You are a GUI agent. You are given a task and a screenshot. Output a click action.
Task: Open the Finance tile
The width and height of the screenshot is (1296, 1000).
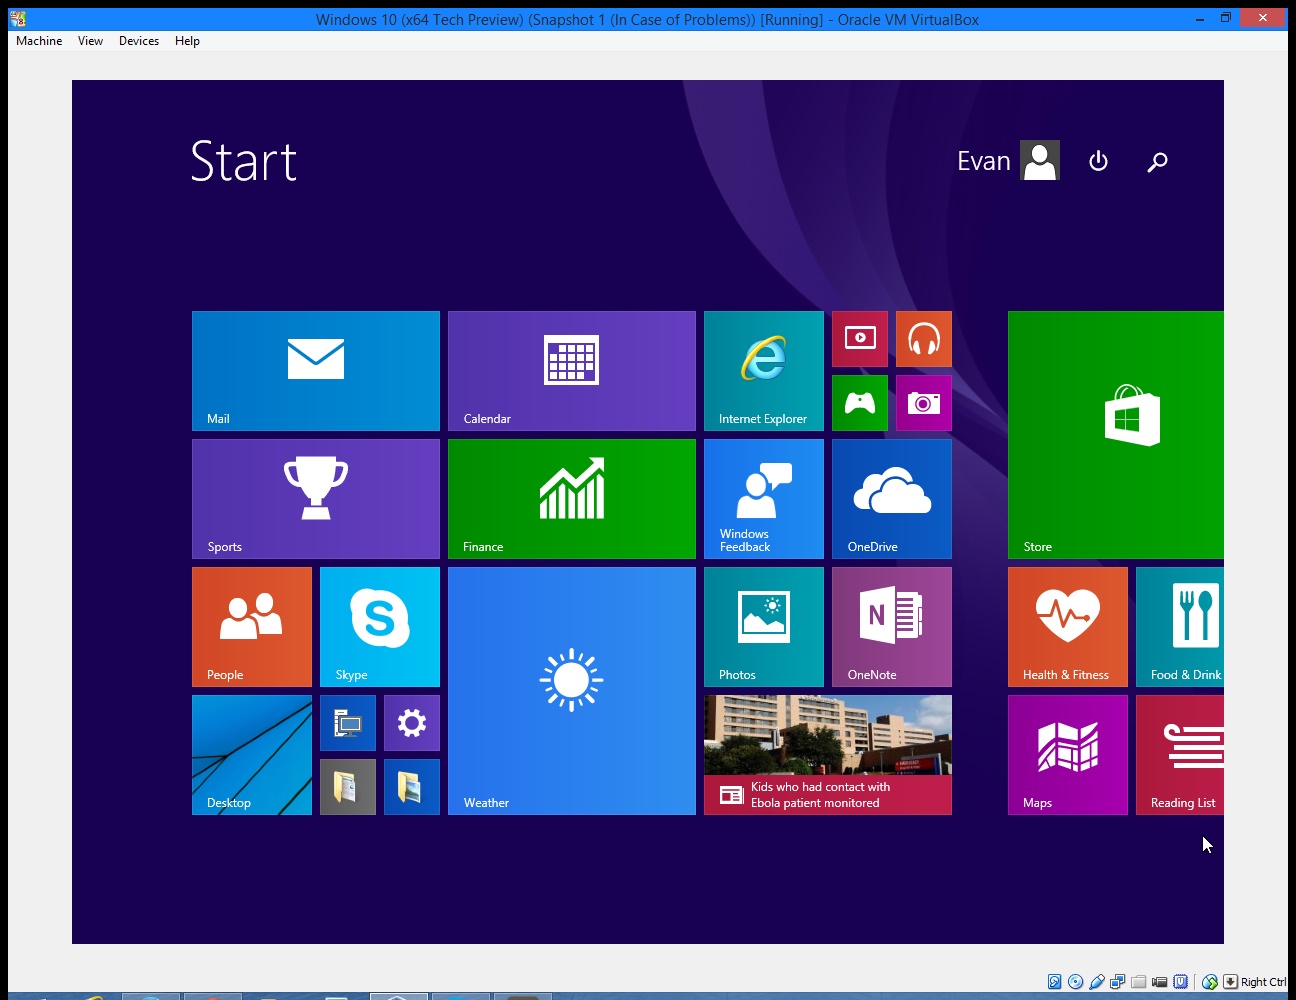pyautogui.click(x=572, y=499)
